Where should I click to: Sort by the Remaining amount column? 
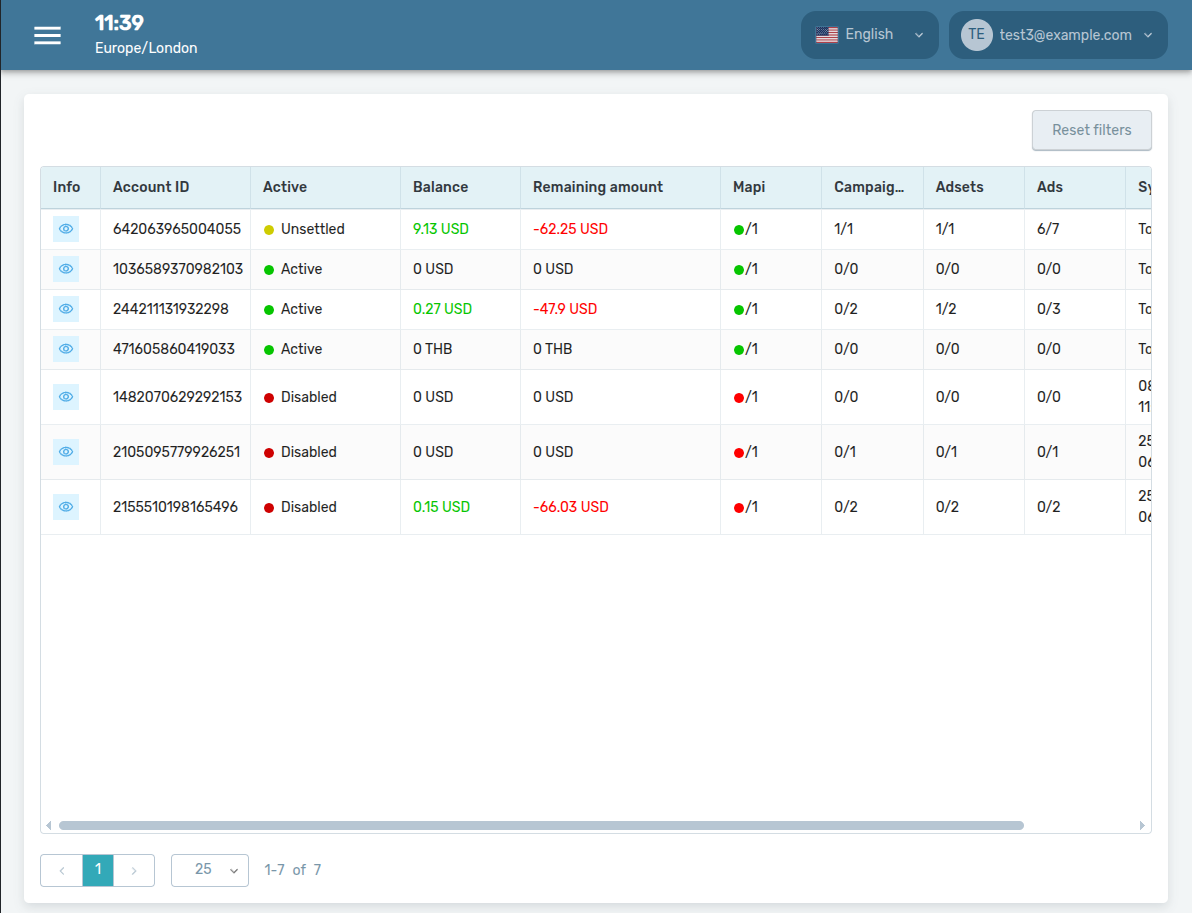click(597, 187)
